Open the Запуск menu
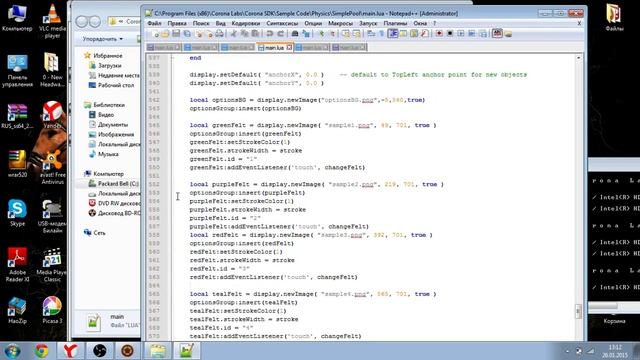 coord(368,23)
